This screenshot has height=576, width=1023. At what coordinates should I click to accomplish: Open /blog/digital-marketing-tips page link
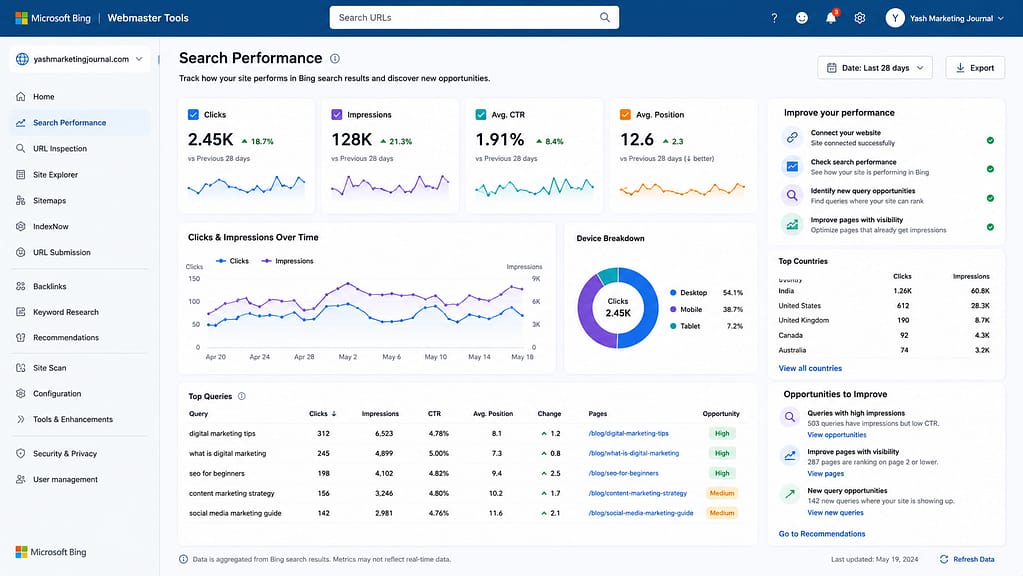click(628, 433)
